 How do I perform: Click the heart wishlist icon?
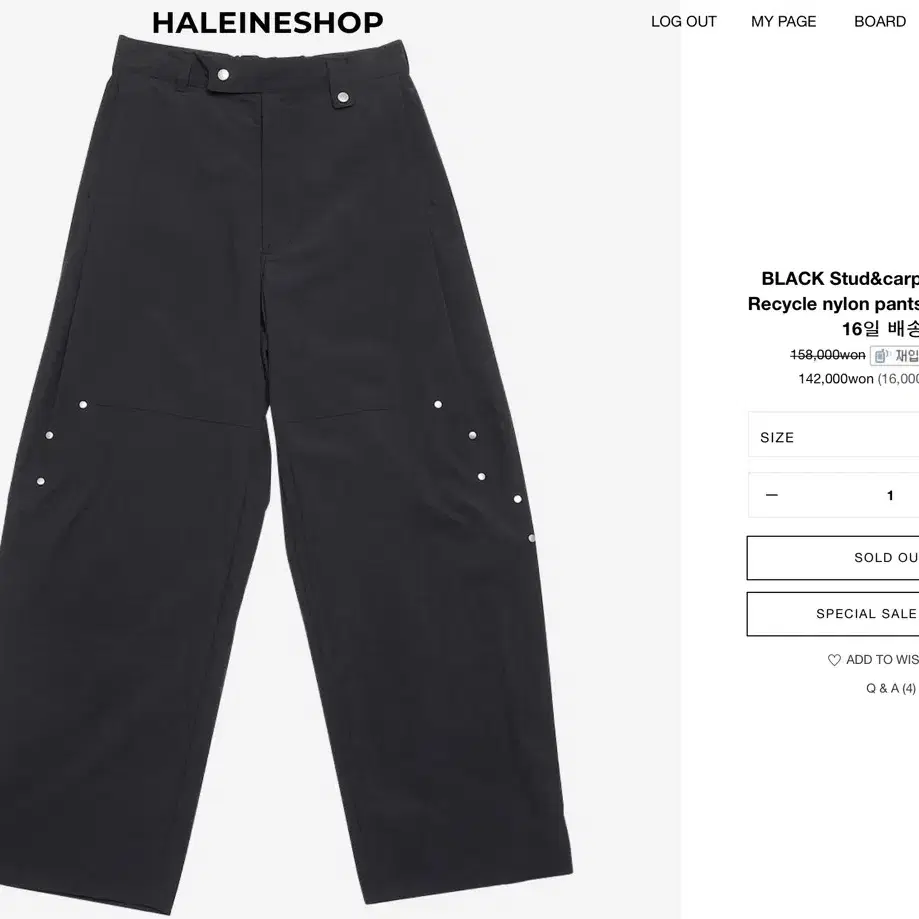tap(834, 661)
